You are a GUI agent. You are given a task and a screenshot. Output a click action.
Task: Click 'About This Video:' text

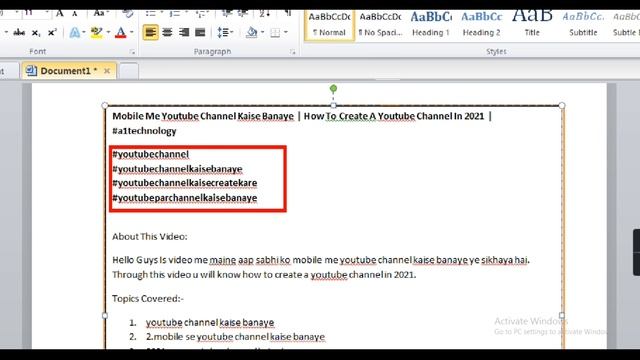(x=150, y=237)
